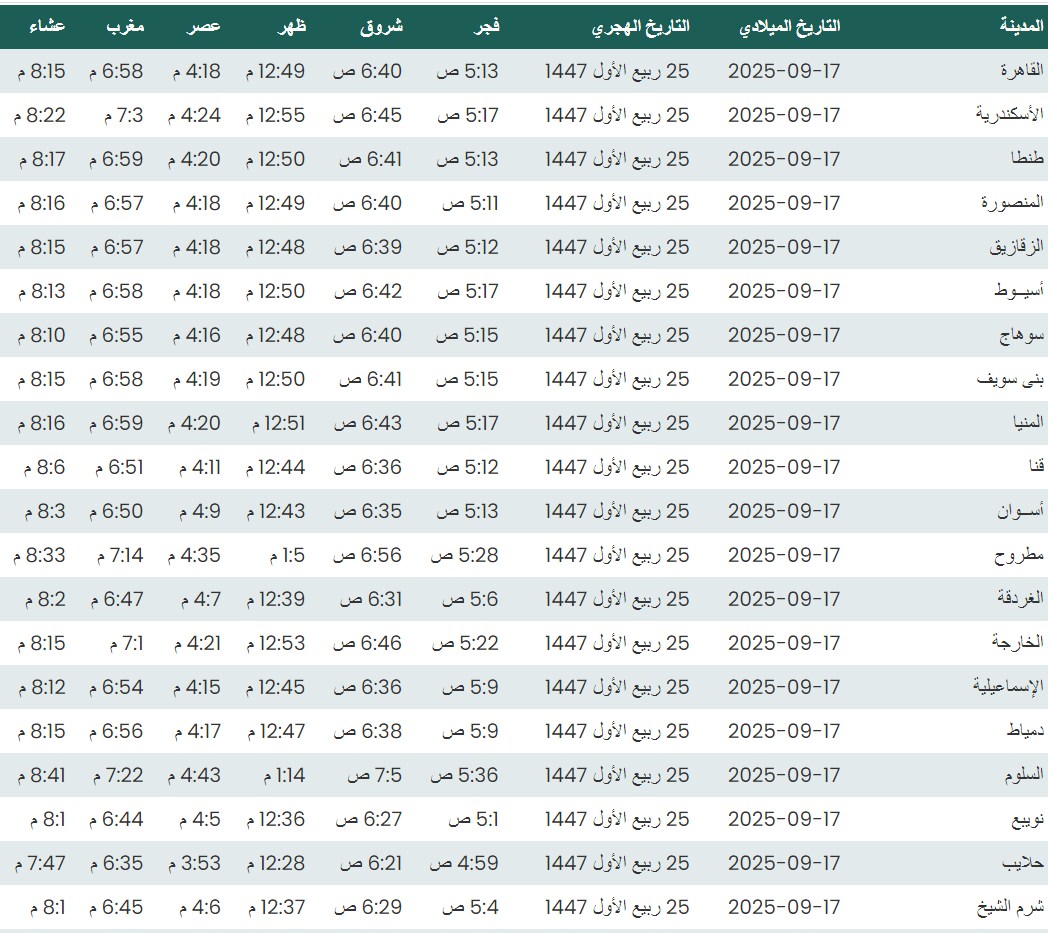
Task: Click the عشاء column header
Action: [x=47, y=26]
